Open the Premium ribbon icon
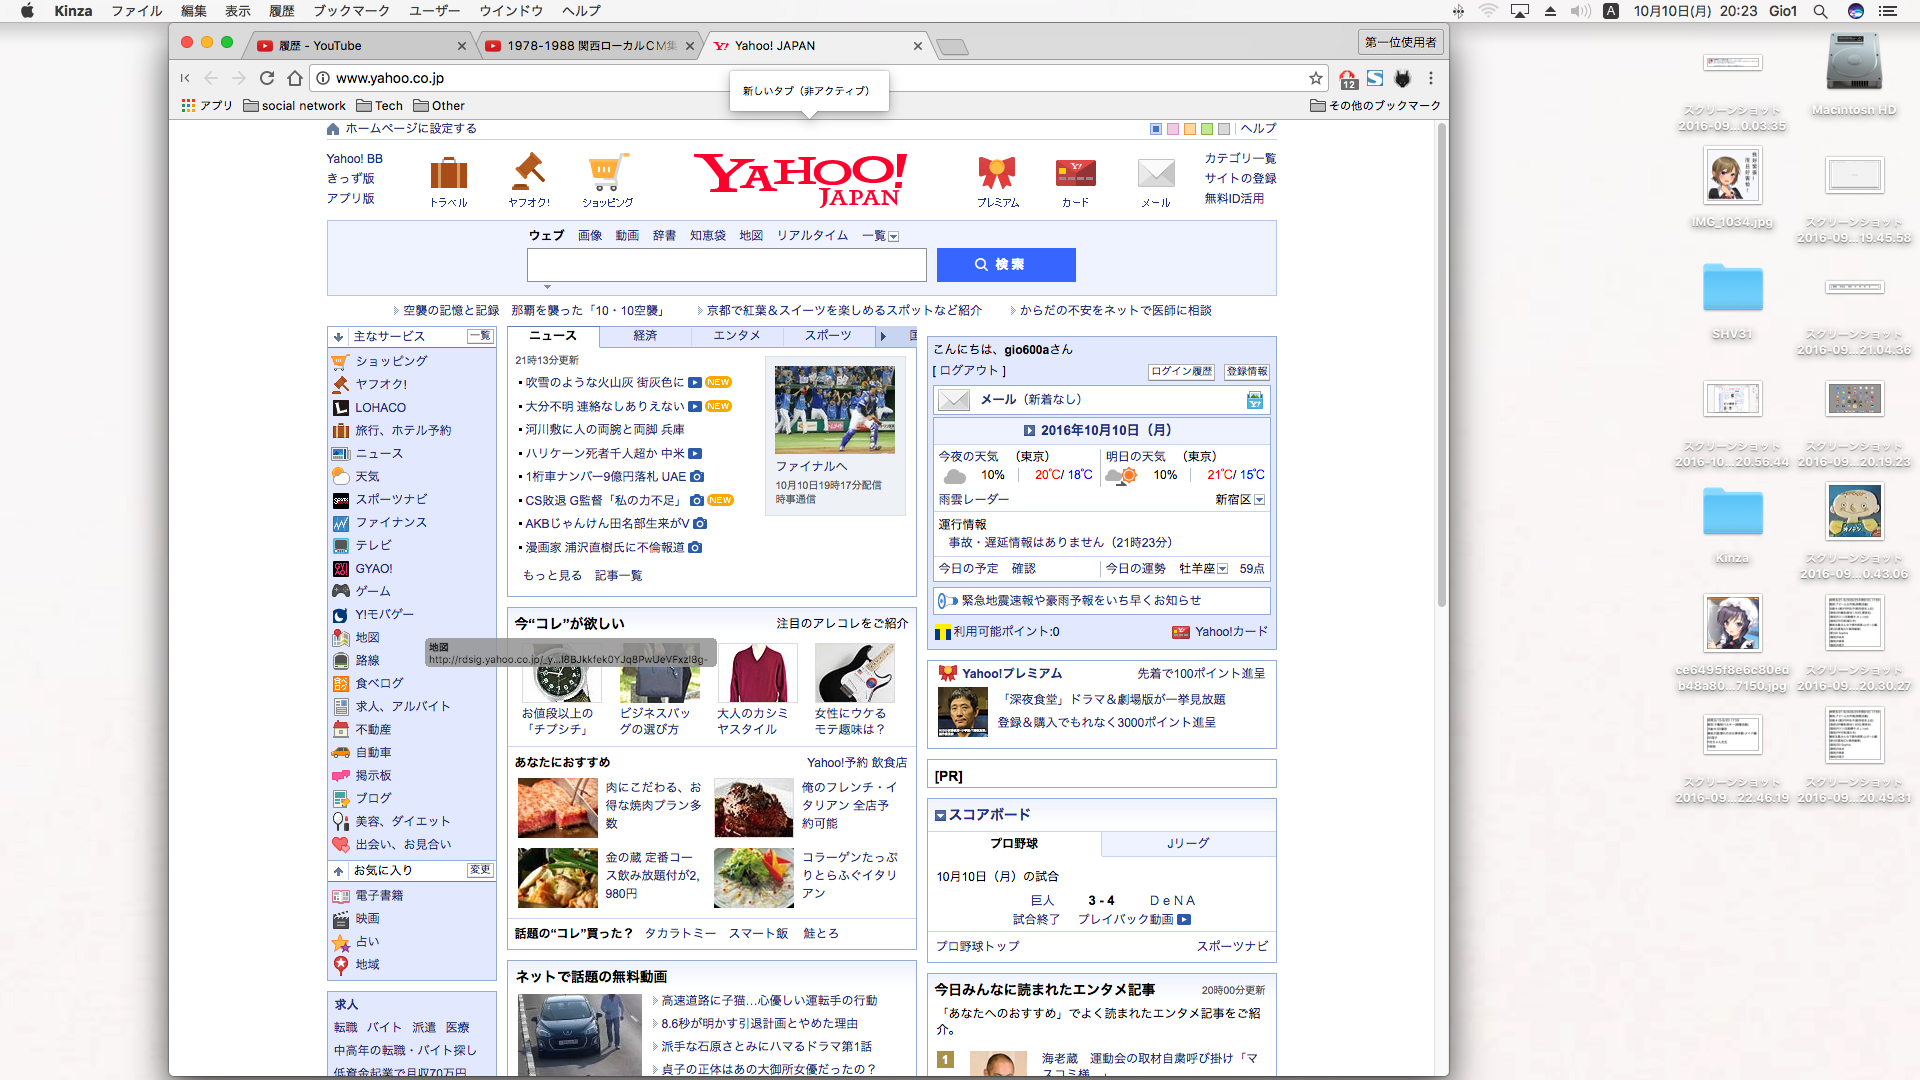Viewport: 1920px width, 1080px height. (x=997, y=173)
